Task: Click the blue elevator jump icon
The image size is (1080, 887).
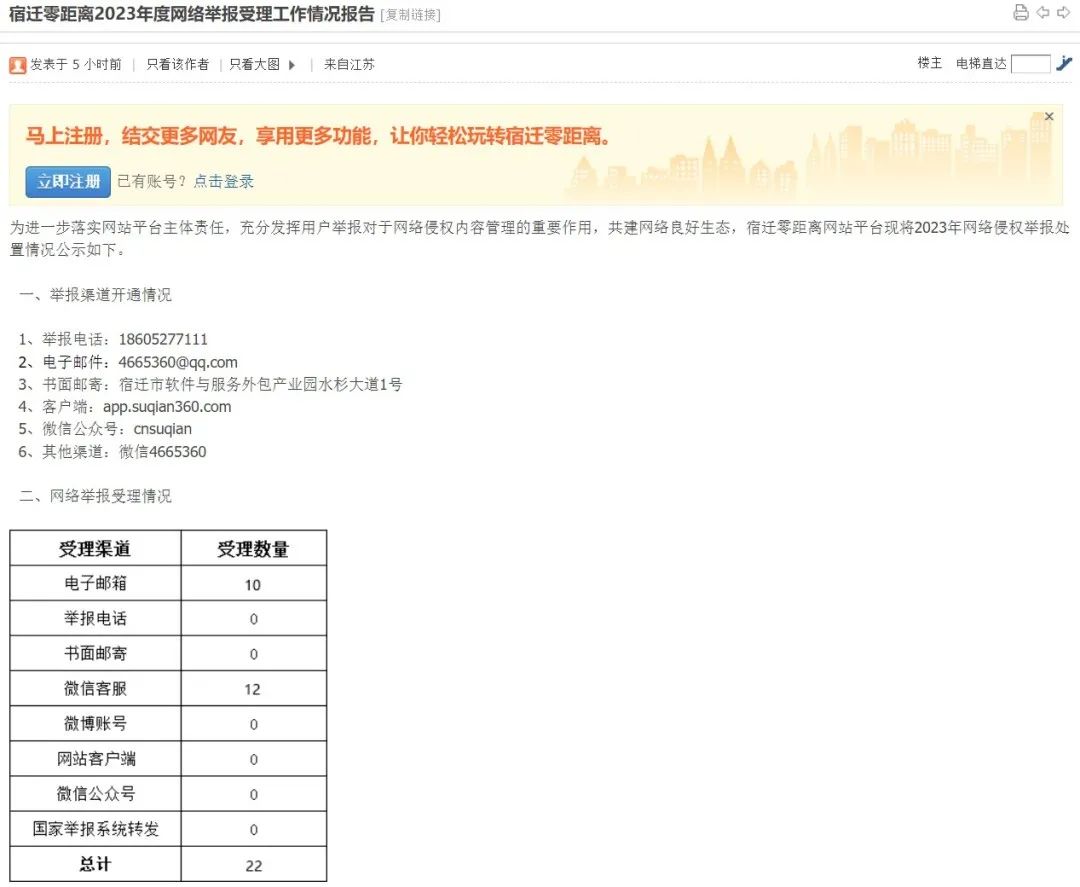Action: (1064, 64)
